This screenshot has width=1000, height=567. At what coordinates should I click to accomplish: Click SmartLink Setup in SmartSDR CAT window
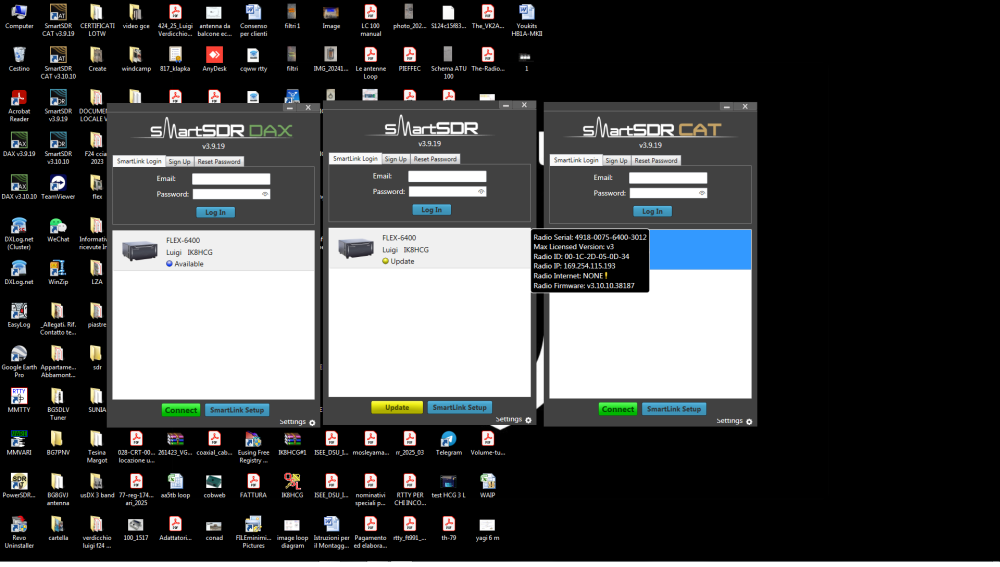coord(673,408)
